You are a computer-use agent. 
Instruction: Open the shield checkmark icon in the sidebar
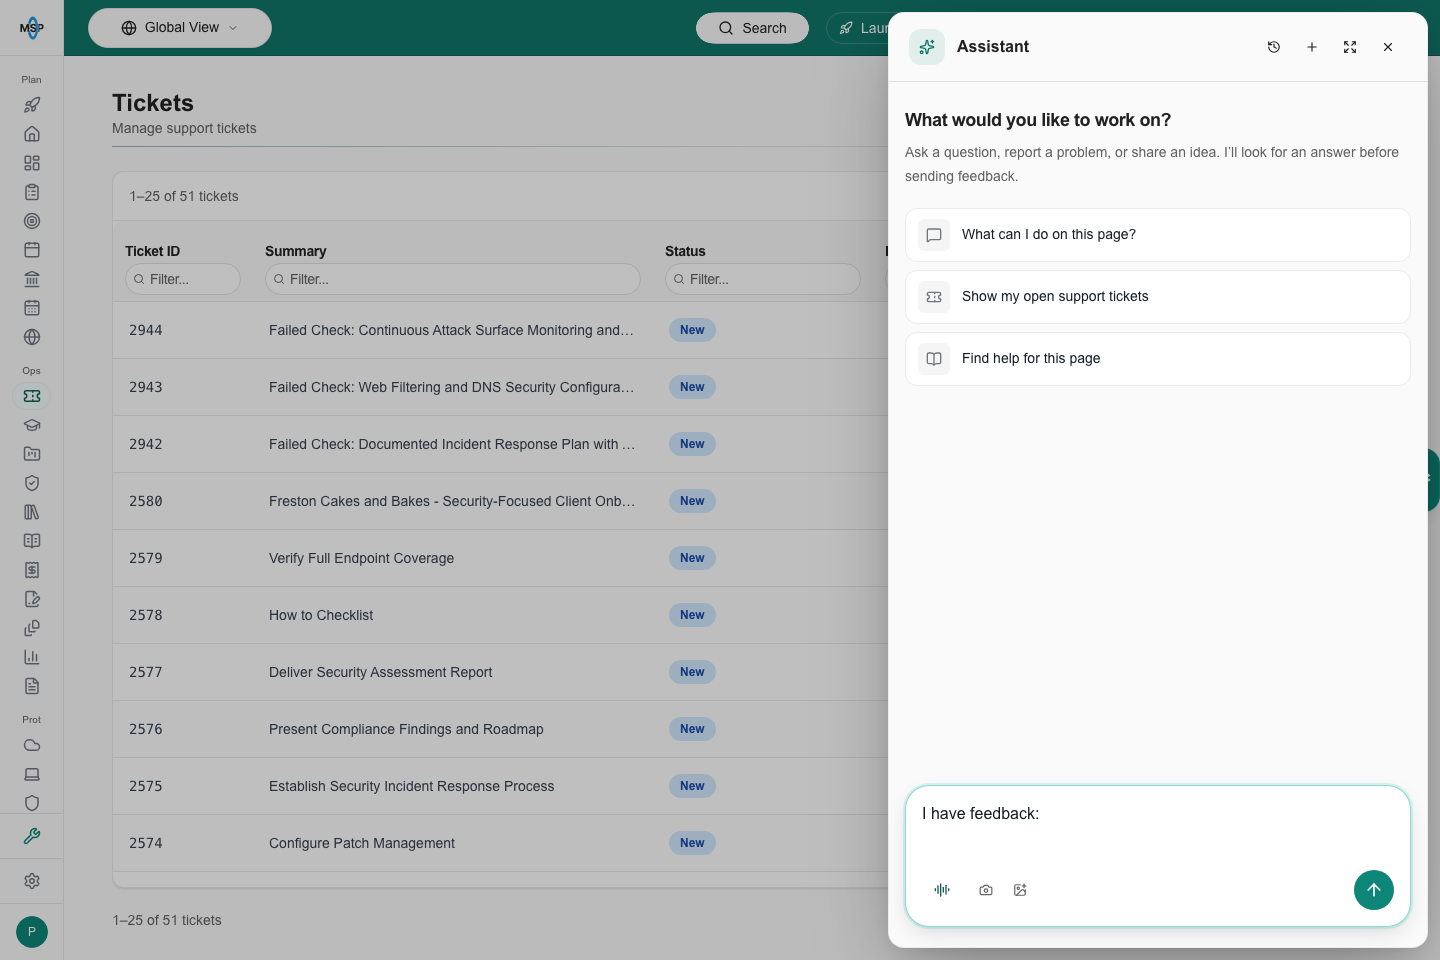[32, 483]
